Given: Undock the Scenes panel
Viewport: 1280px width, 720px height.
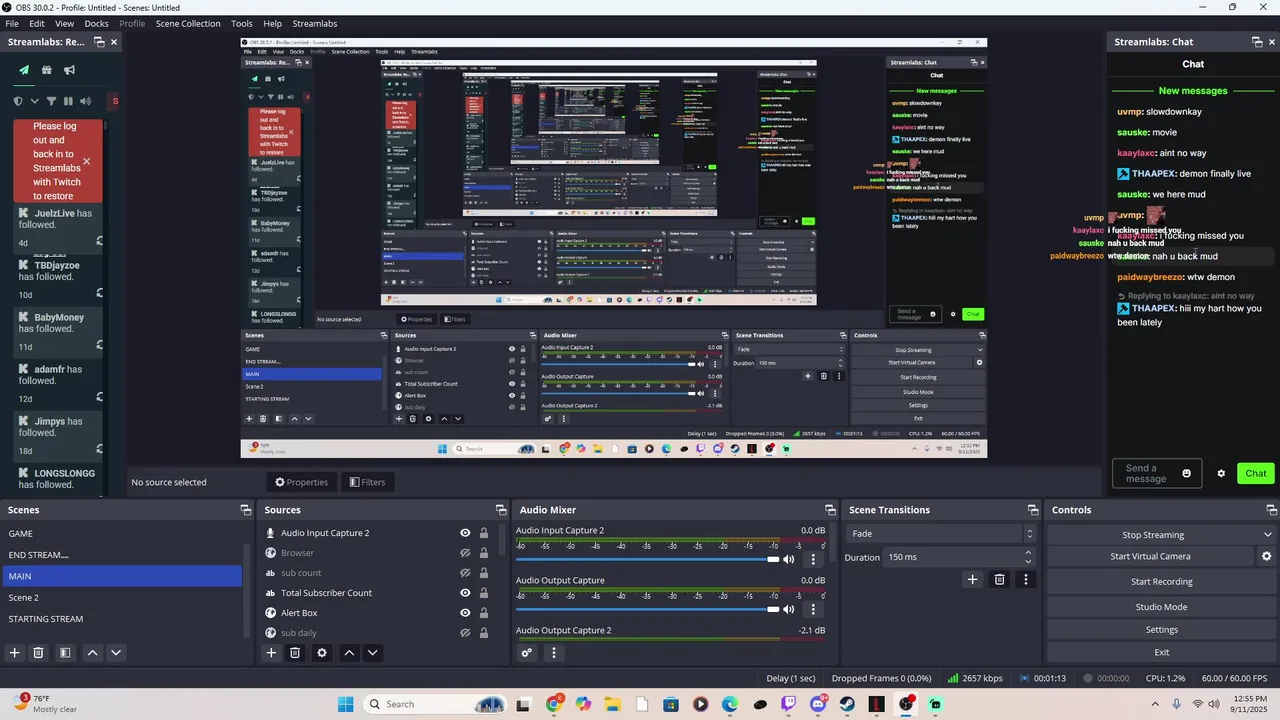Looking at the screenshot, I should [x=246, y=510].
